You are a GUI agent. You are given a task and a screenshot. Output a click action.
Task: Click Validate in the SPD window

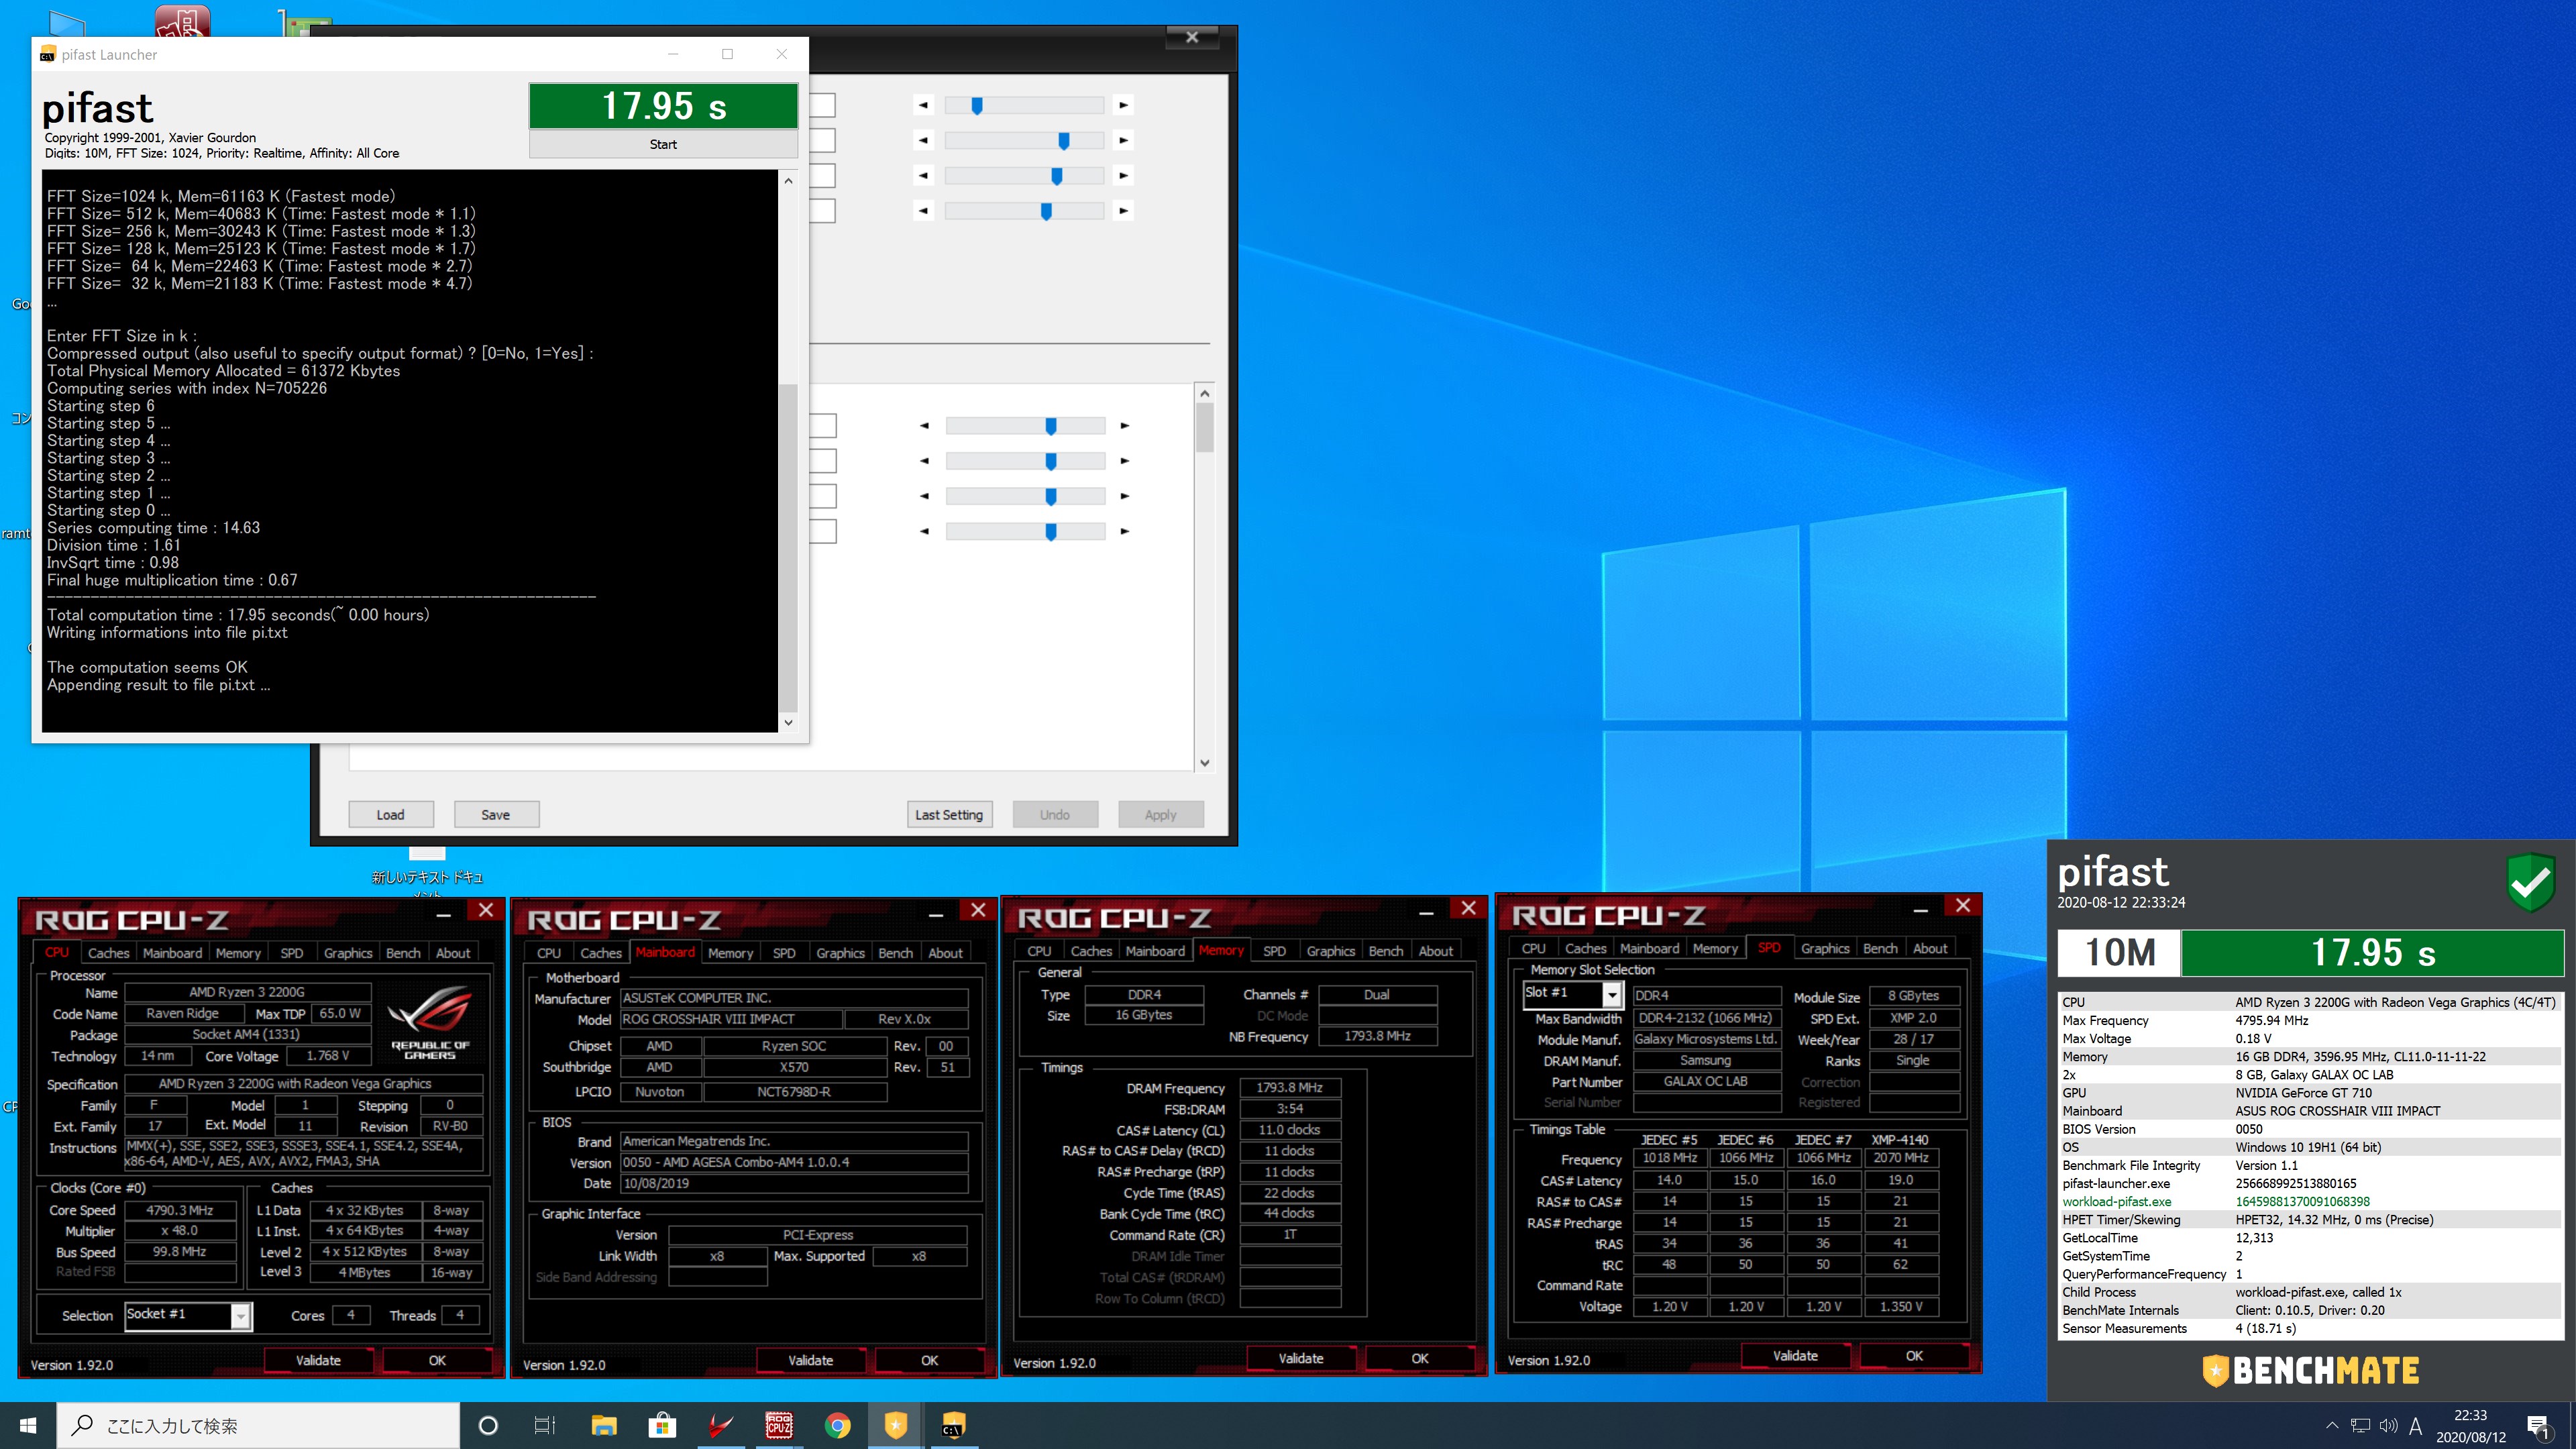(1795, 1355)
